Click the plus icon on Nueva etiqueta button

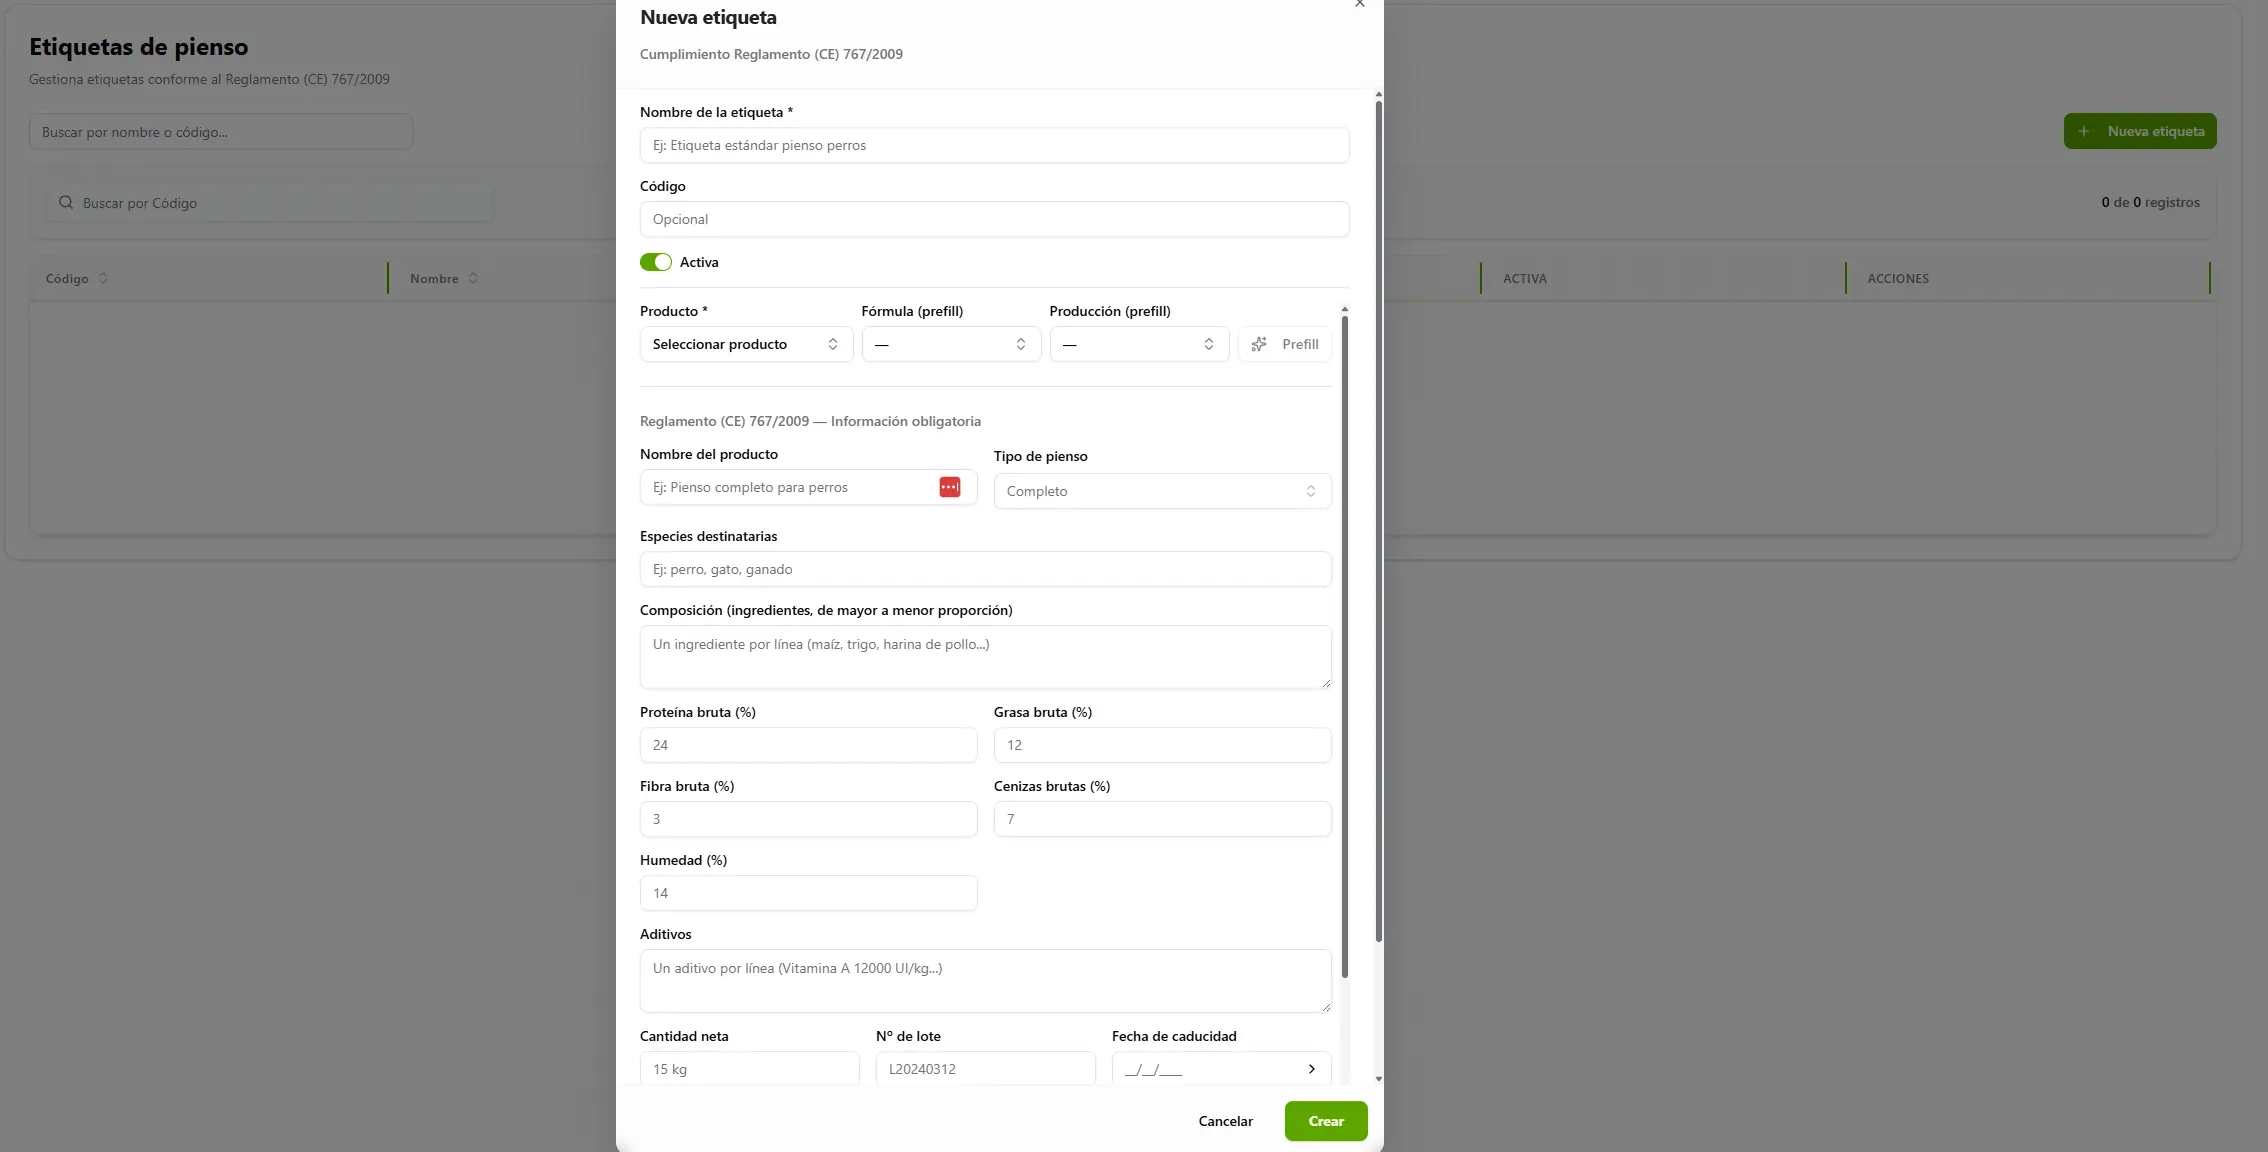pyautogui.click(x=2083, y=131)
